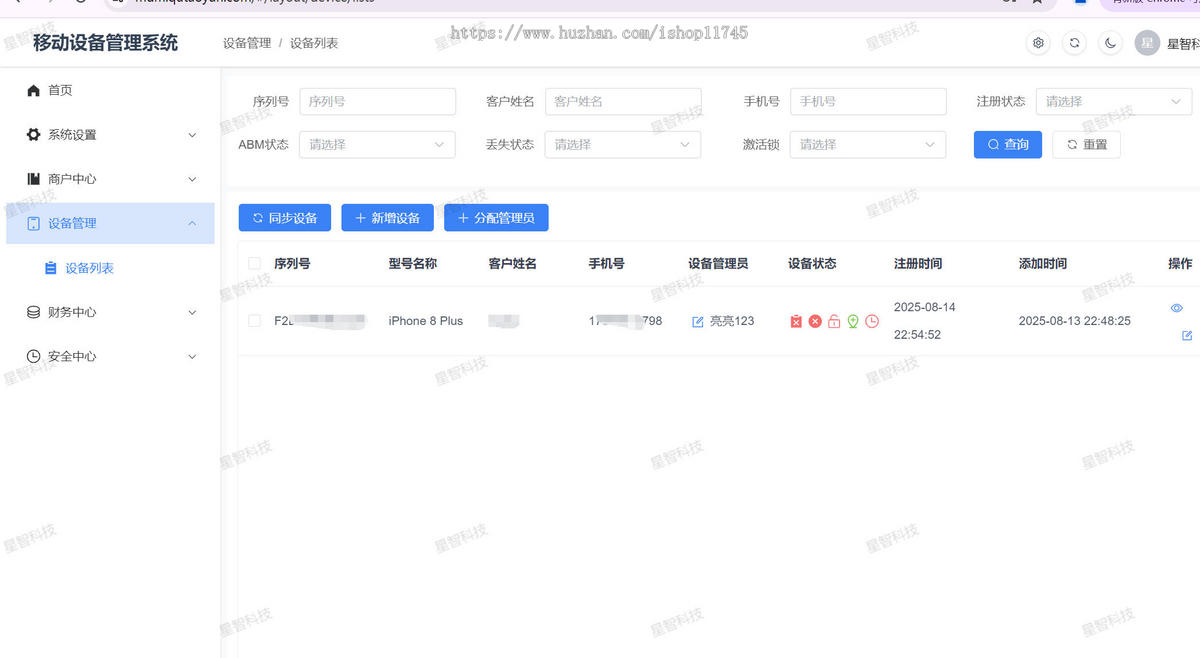Image resolution: width=1200 pixels, height=658 pixels.
Task: Click the 财务中心 coins icon
Action: point(33,312)
